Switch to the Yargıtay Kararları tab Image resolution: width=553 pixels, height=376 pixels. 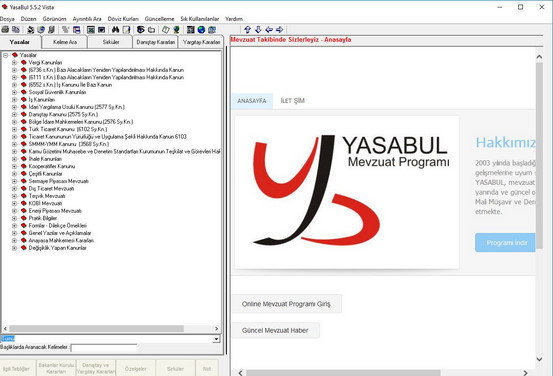(201, 42)
